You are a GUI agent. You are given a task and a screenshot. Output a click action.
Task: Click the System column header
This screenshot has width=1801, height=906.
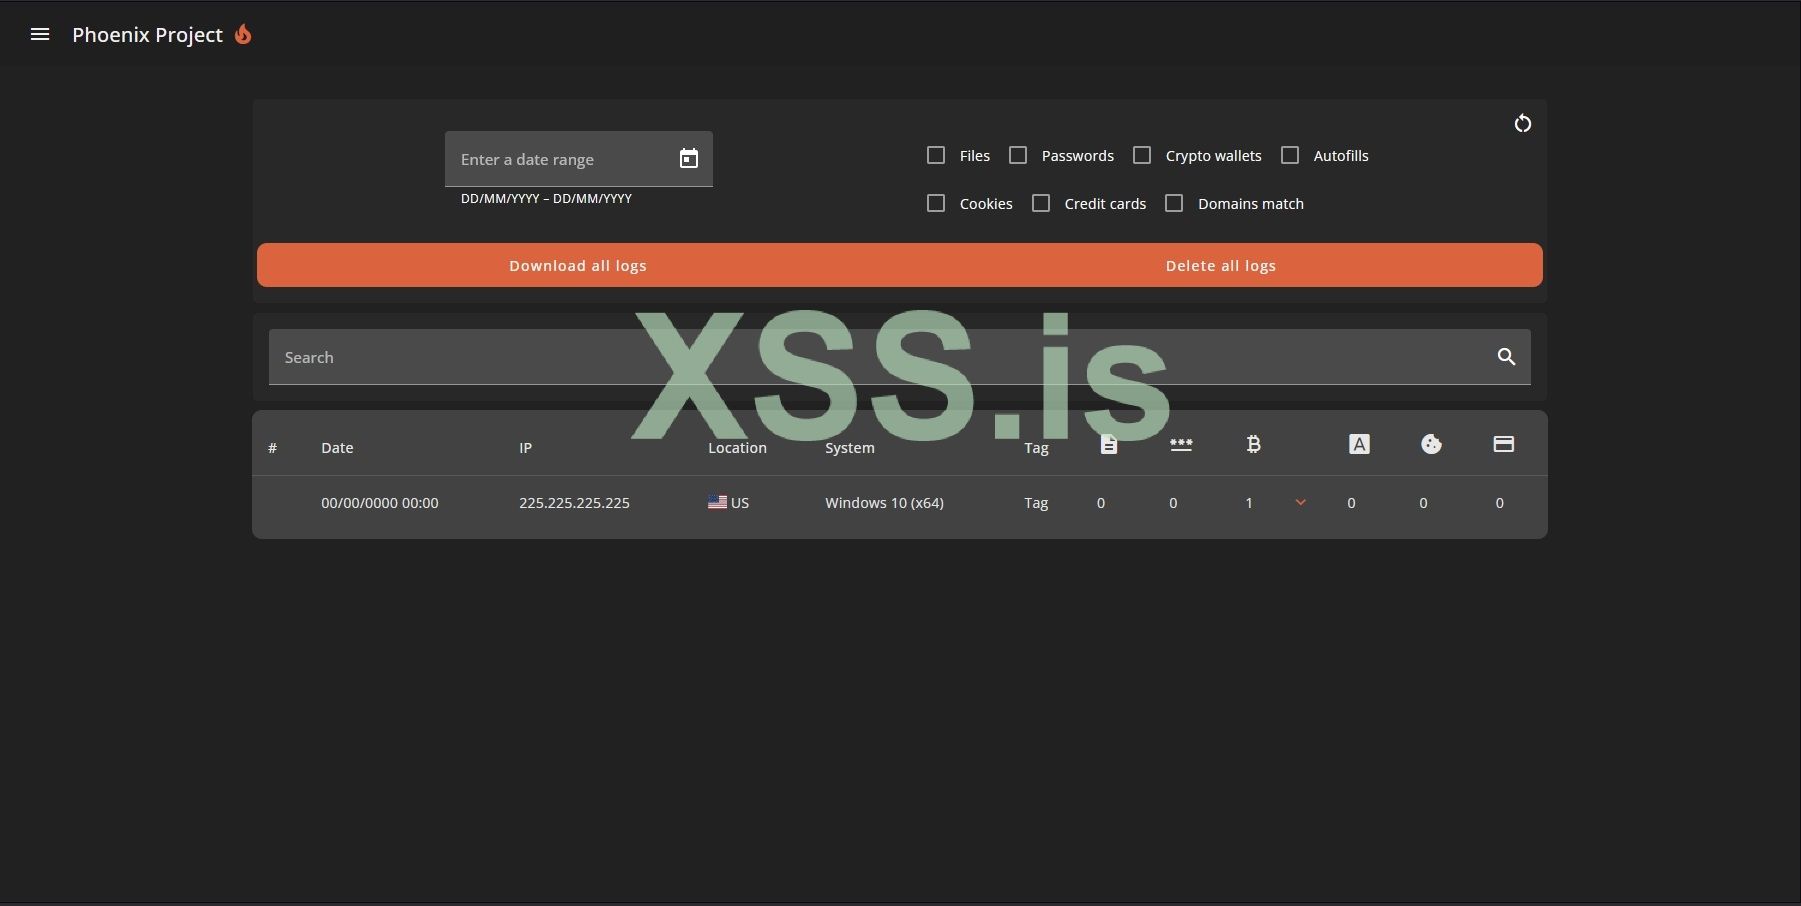pyautogui.click(x=850, y=448)
